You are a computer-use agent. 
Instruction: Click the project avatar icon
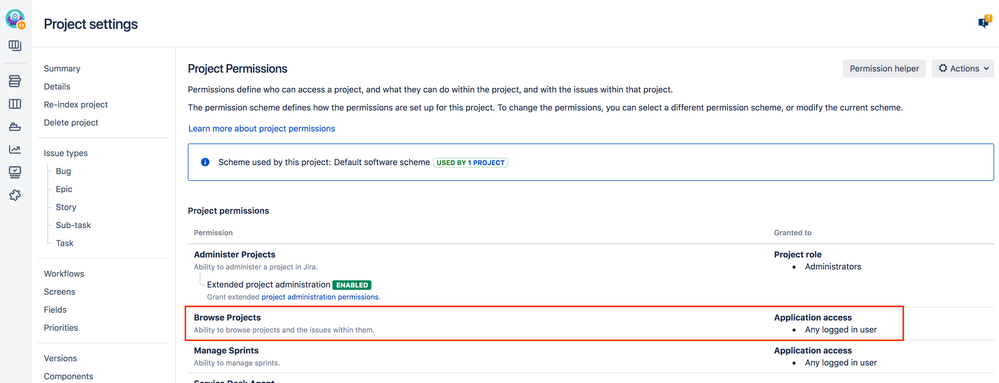15,19
